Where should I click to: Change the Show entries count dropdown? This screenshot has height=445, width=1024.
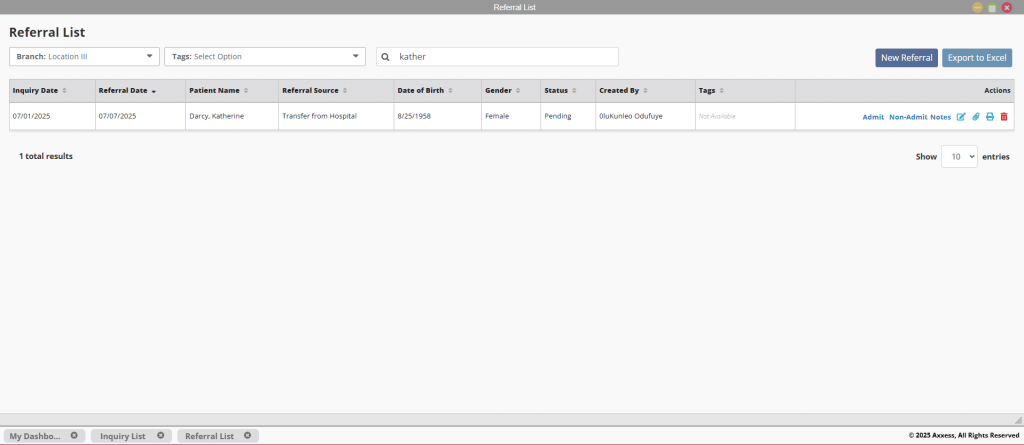[958, 157]
